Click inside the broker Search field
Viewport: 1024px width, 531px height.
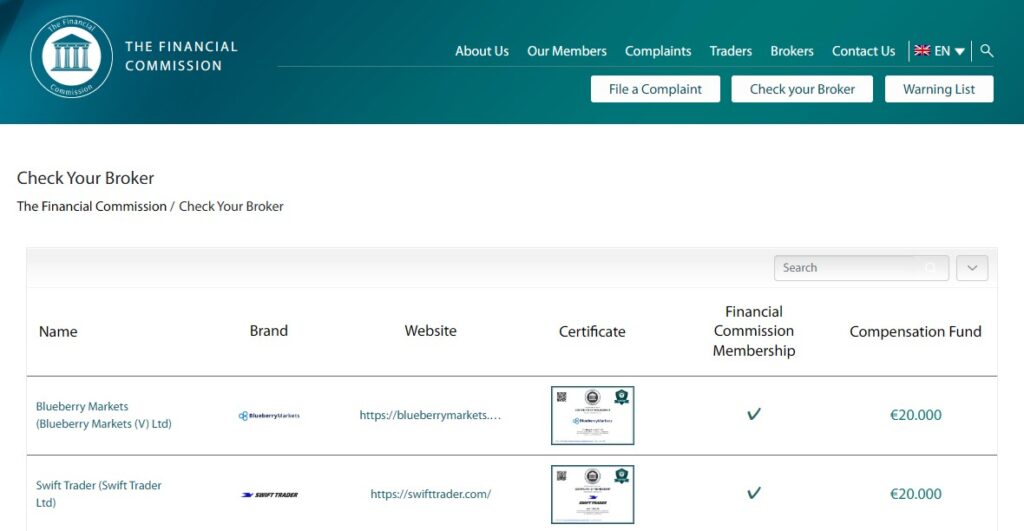pyautogui.click(x=861, y=268)
